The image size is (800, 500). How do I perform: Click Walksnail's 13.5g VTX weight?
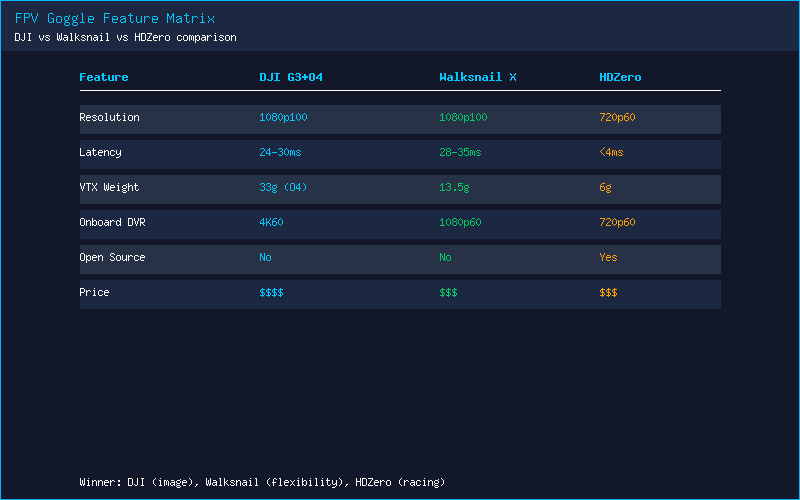coord(454,187)
